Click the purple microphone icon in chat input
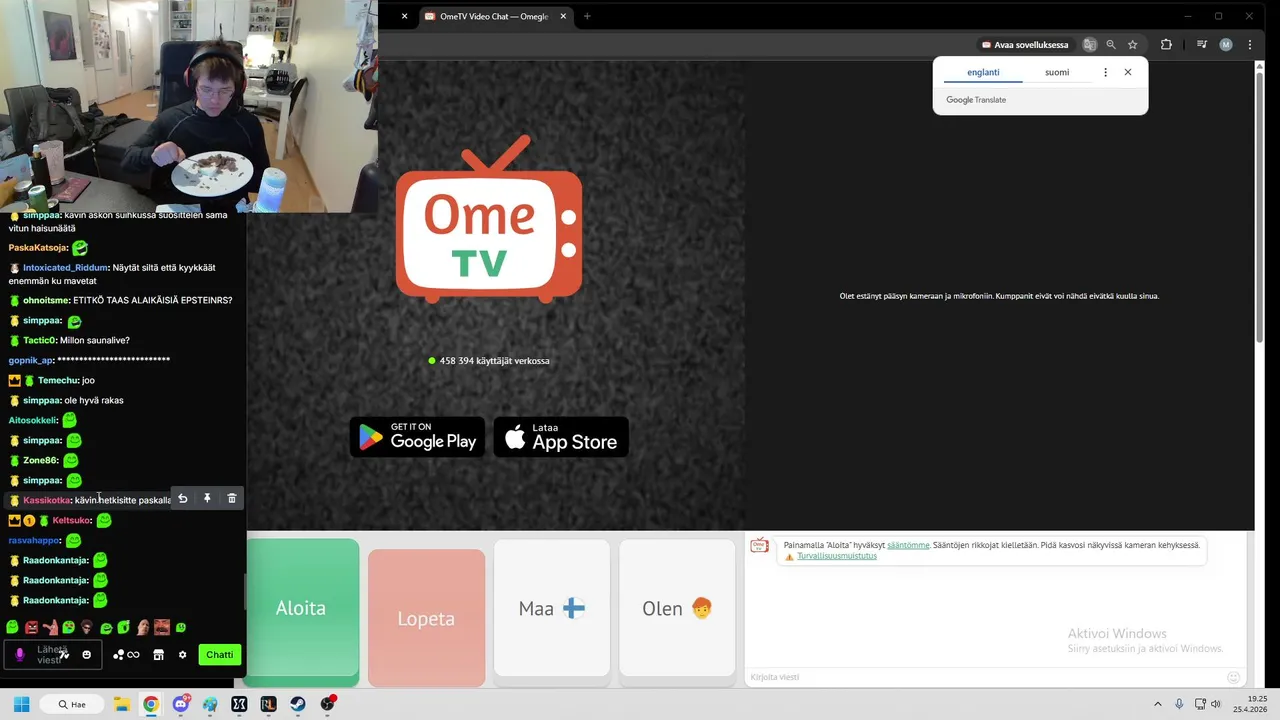The height and width of the screenshot is (720, 1280). point(19,655)
